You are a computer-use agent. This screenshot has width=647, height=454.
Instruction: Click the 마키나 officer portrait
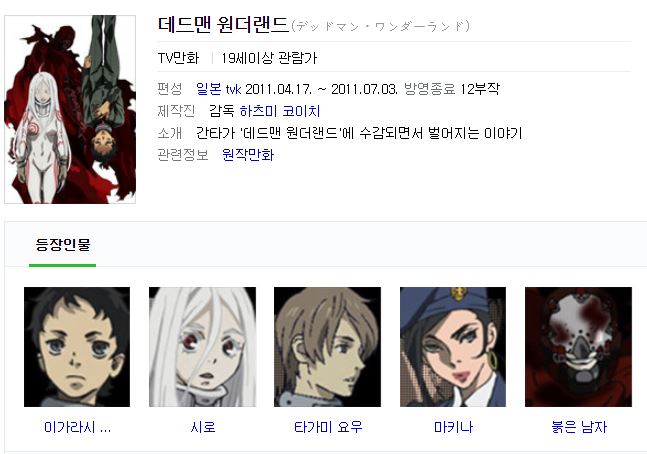pyautogui.click(x=453, y=347)
